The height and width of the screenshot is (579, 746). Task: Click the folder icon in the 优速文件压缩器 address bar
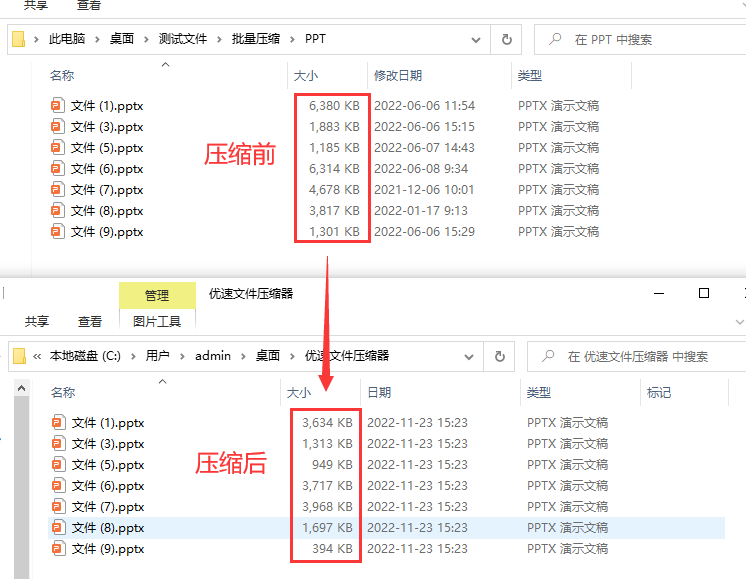pyautogui.click(x=19, y=356)
